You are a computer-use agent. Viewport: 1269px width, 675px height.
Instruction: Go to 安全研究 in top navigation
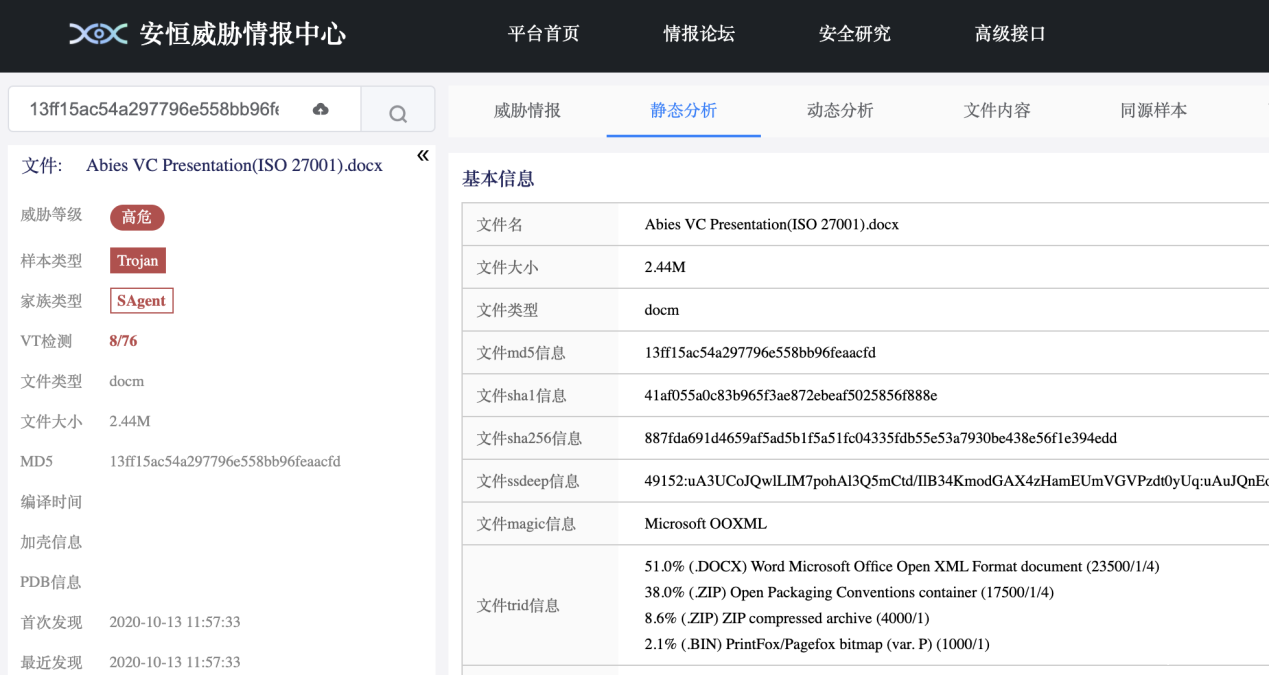tap(854, 34)
